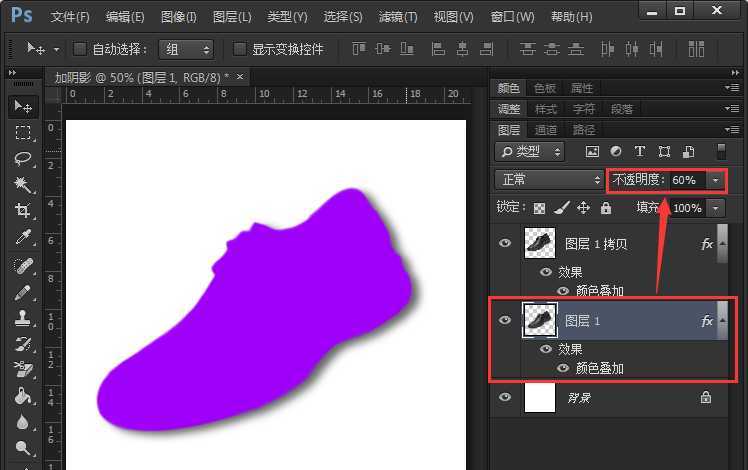
Task: Click the 填充 100% value field
Action: pyautogui.click(x=687, y=208)
